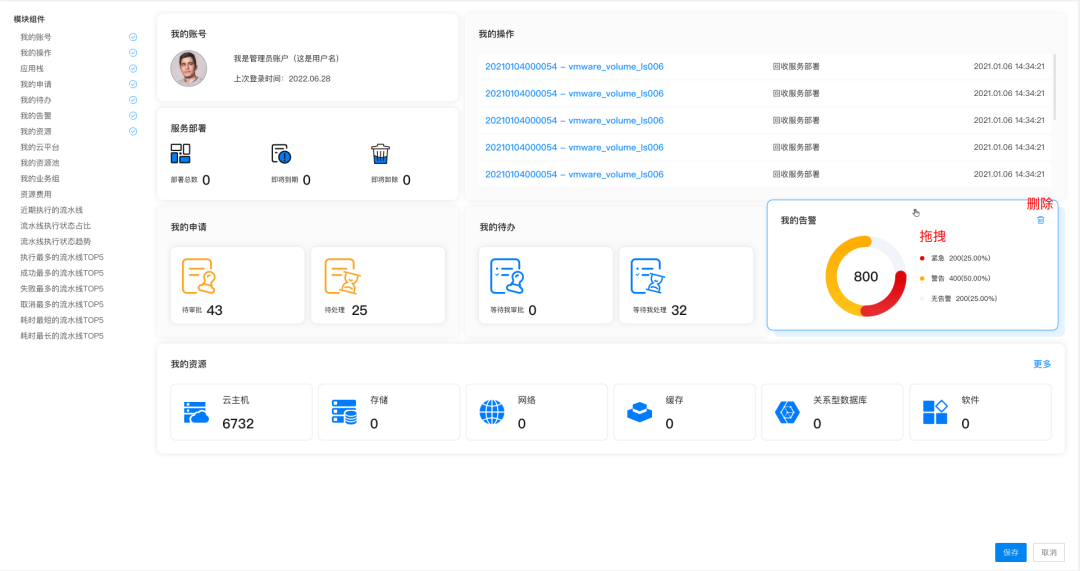
Task: Click the 即将卸除 trash bin icon
Action: (380, 154)
